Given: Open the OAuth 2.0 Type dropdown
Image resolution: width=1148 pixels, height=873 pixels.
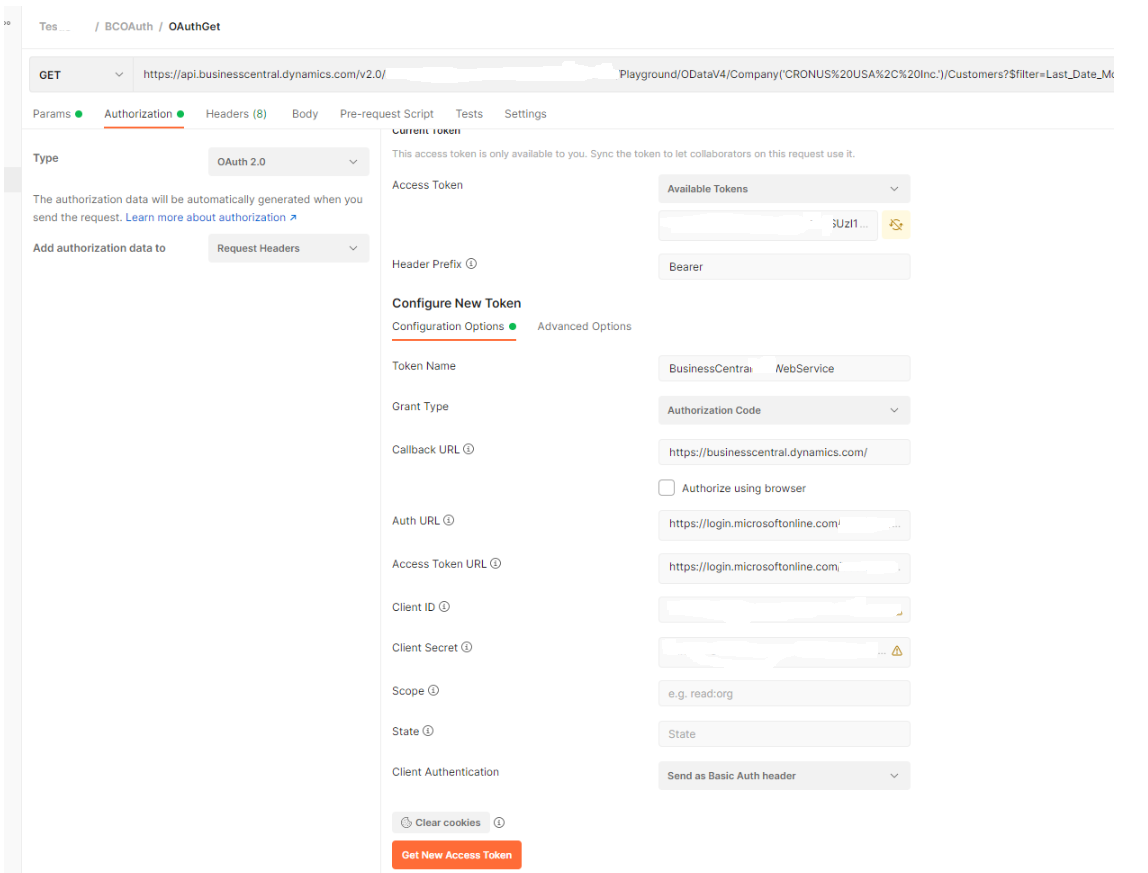Looking at the screenshot, I should coord(288,162).
